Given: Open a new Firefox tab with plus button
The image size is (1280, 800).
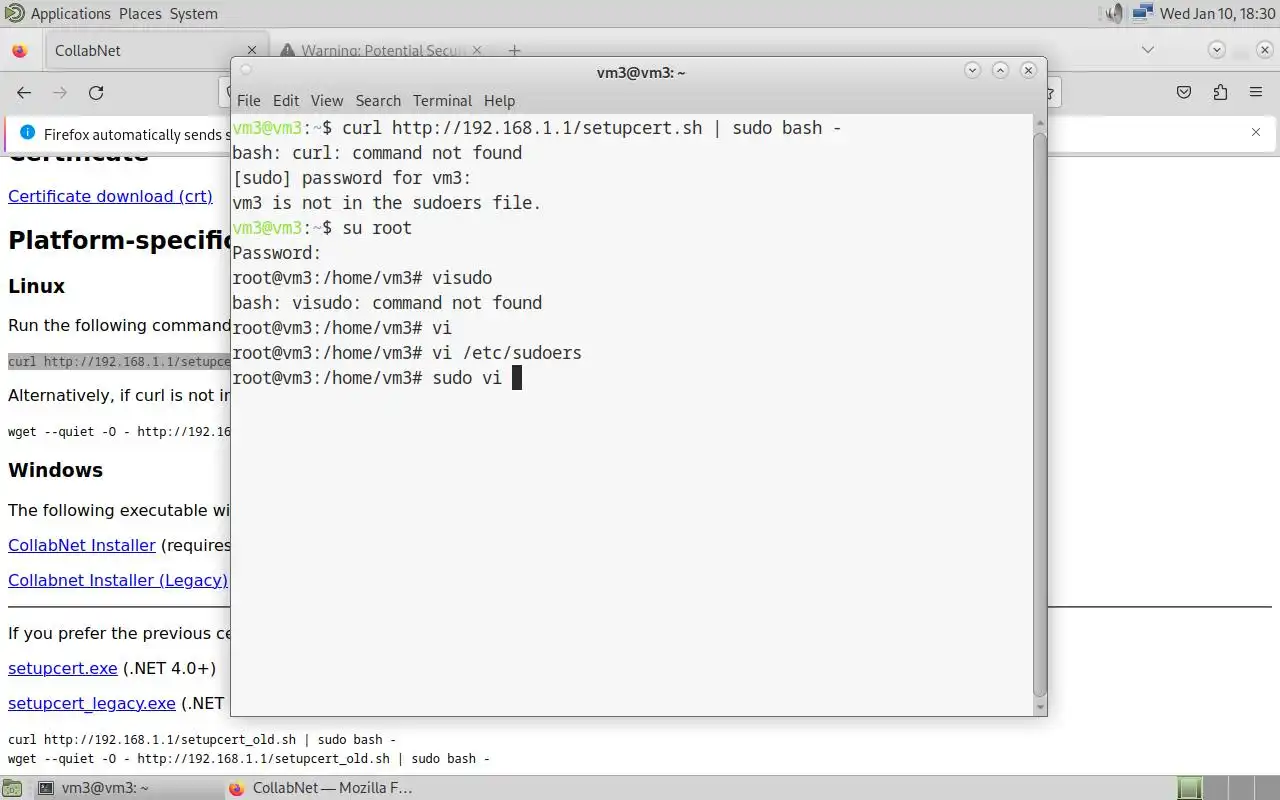Looking at the screenshot, I should 514,50.
